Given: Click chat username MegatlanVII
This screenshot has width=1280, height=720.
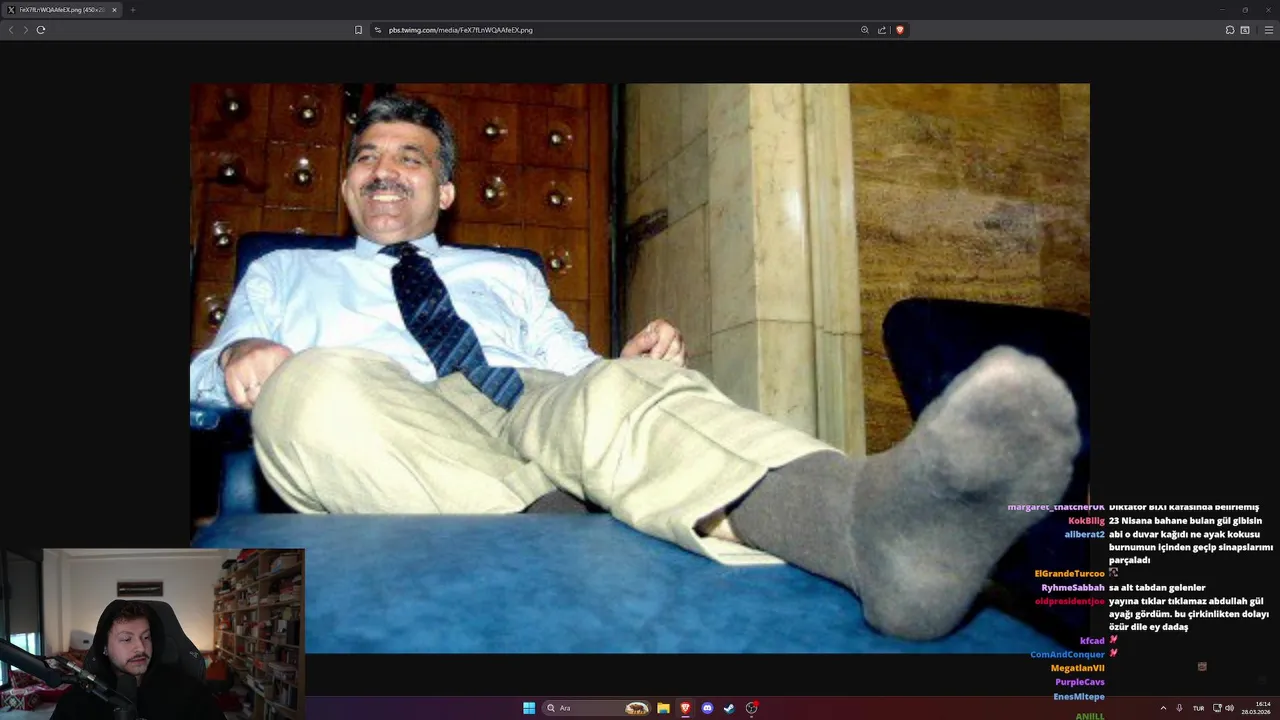Looking at the screenshot, I should click(x=1077, y=668).
